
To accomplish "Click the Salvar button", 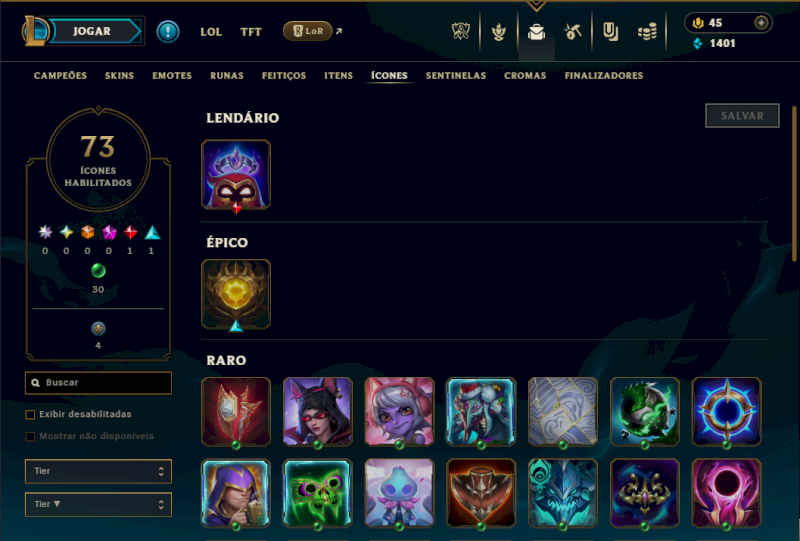I will pyautogui.click(x=742, y=116).
